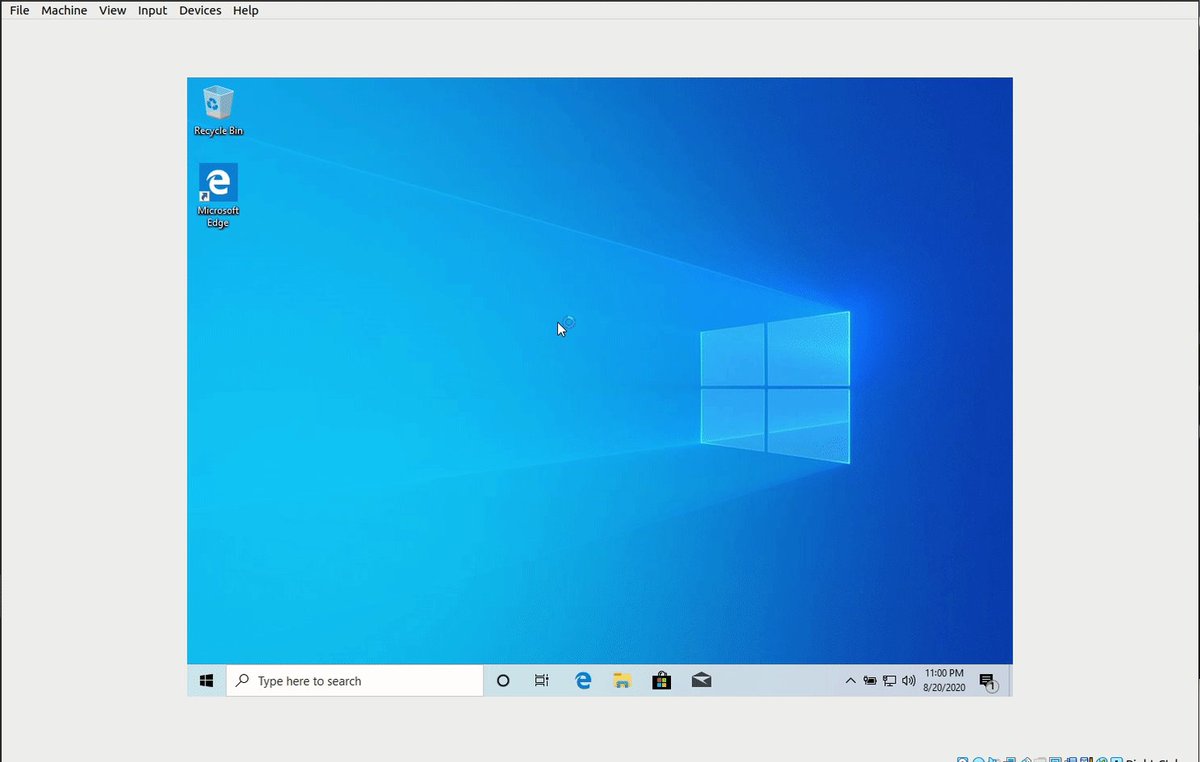Open the VirtualBox View menu
Viewport: 1200px width, 762px height.
coord(113,10)
